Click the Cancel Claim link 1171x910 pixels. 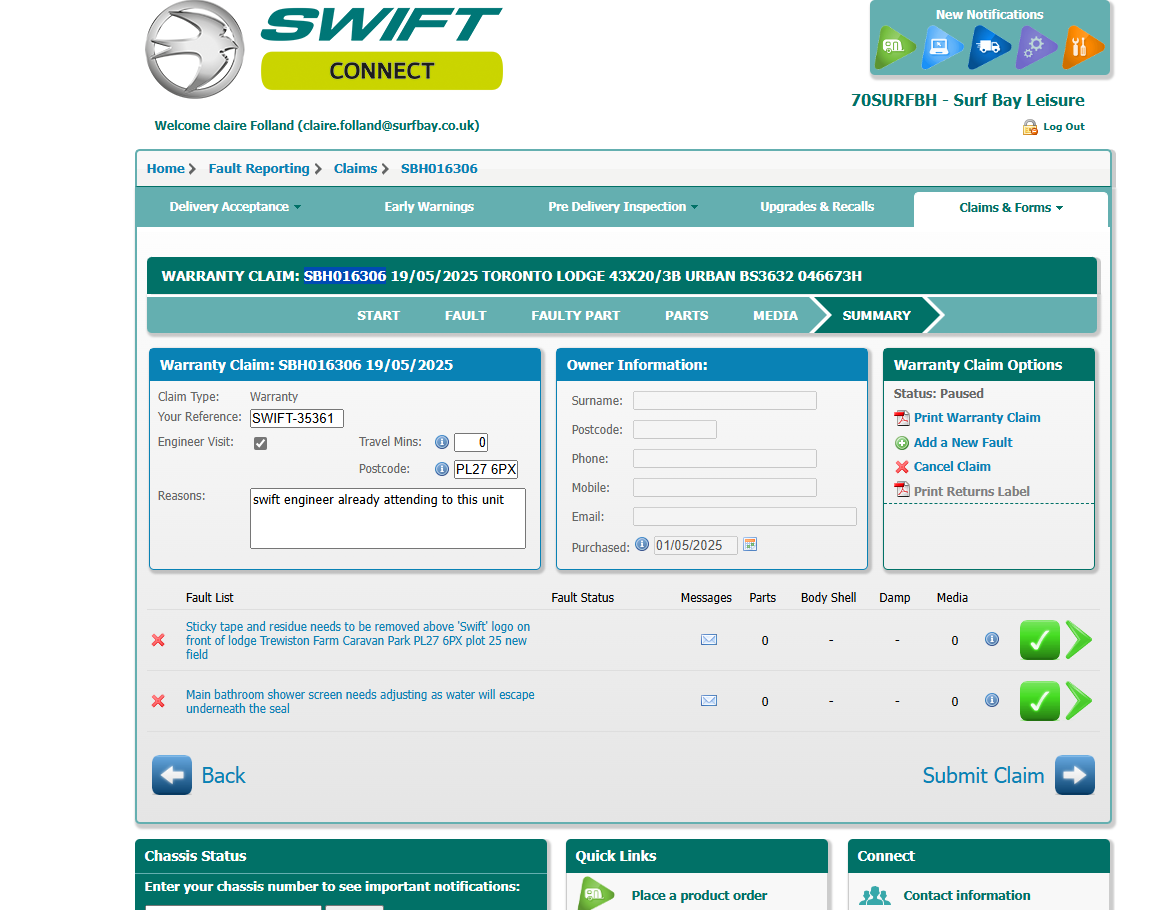[952, 467]
